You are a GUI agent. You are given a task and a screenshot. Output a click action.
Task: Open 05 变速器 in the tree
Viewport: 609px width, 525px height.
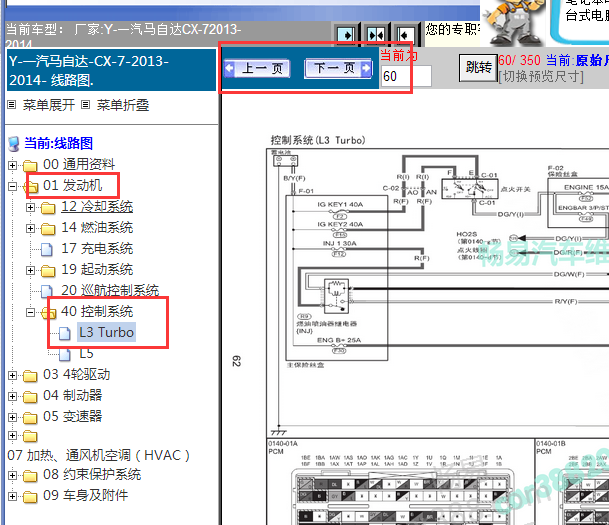pos(73,416)
